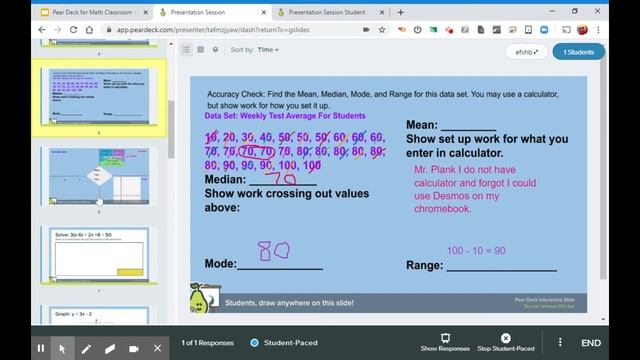Go forward in browser history
Screen dimensions: 640x360
(x=58, y=30)
